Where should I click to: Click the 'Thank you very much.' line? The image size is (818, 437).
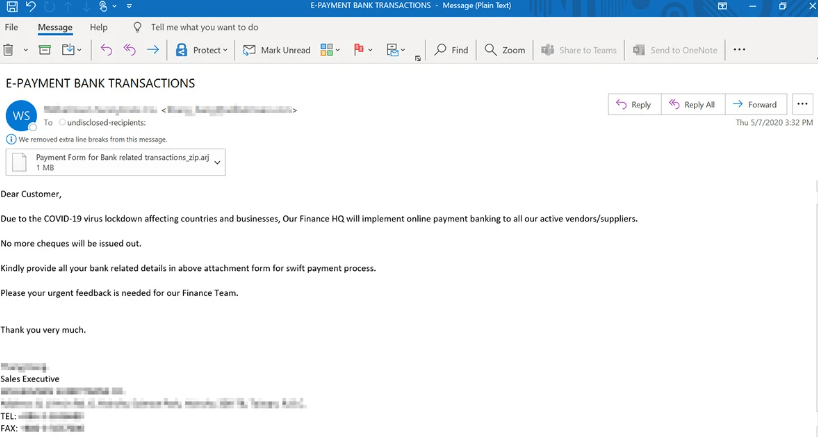(x=43, y=330)
